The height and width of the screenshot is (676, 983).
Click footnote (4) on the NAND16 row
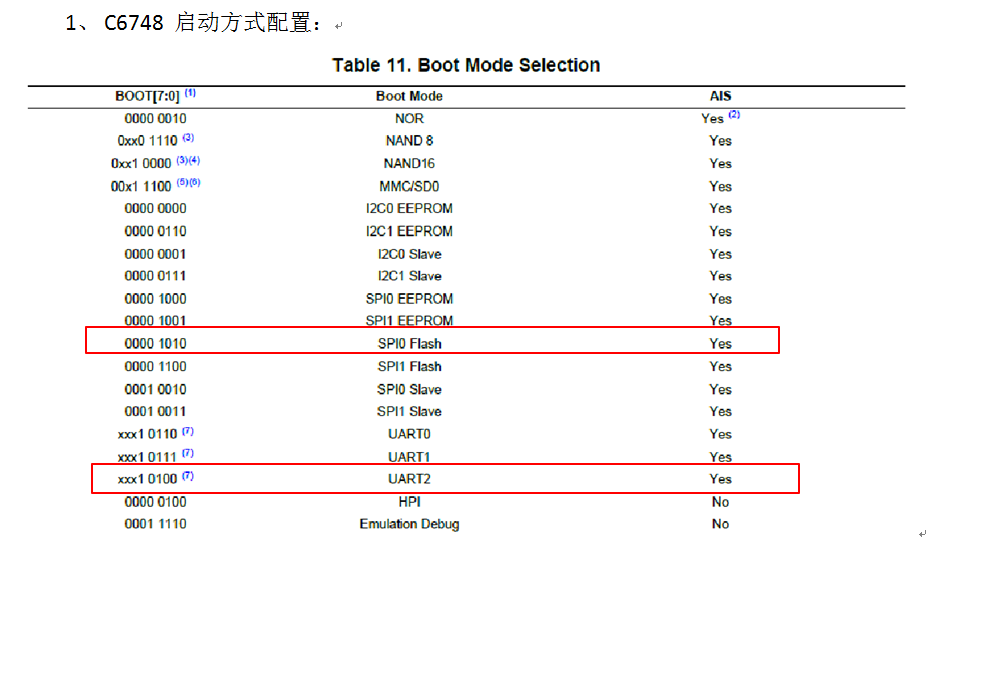tap(196, 159)
